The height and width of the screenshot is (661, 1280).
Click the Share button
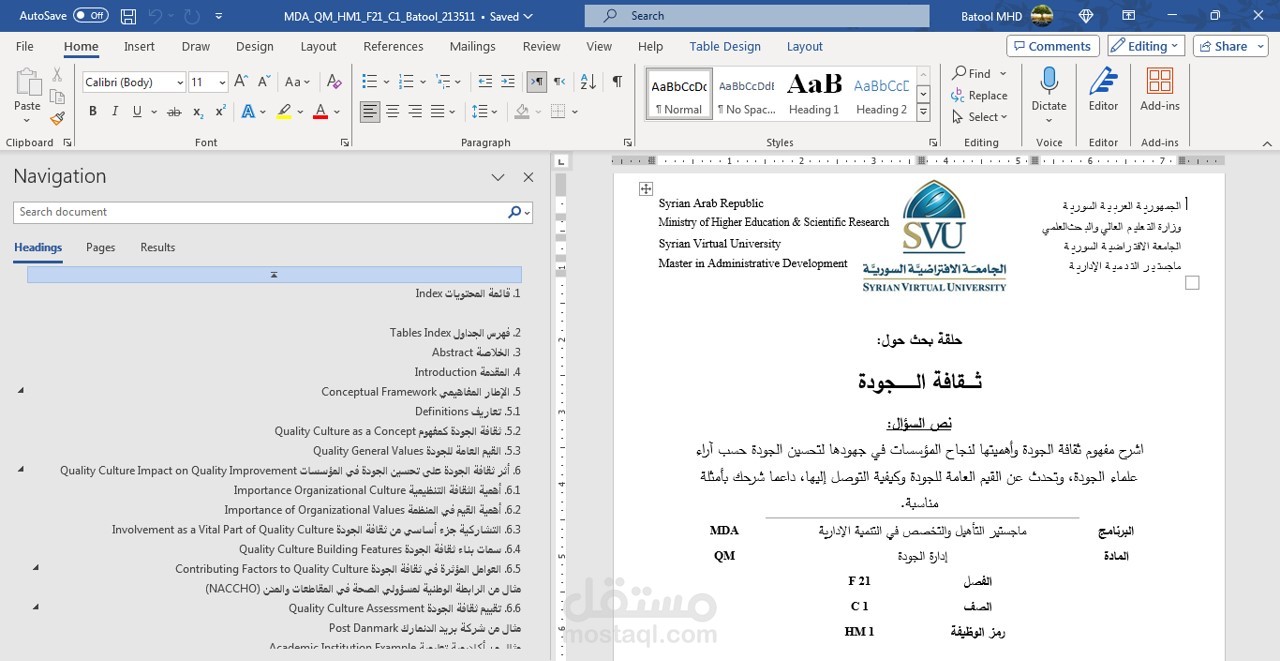[x=1231, y=46]
